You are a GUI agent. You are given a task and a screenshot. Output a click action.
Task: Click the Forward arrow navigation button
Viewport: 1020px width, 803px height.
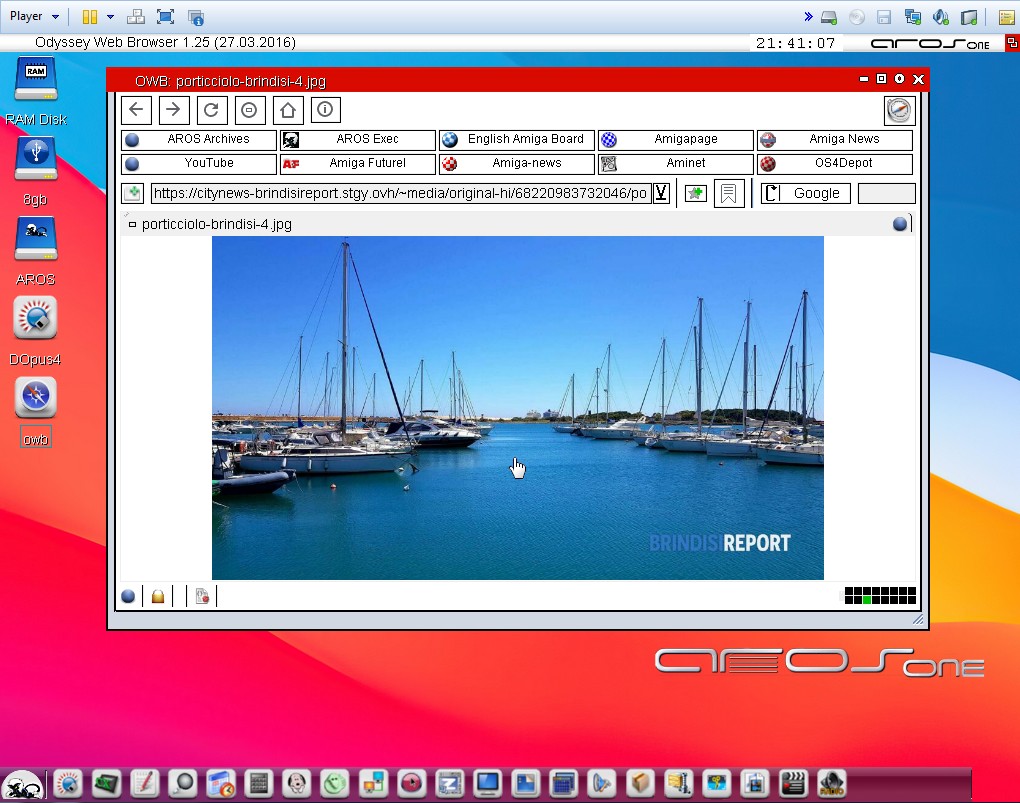pyautogui.click(x=174, y=110)
